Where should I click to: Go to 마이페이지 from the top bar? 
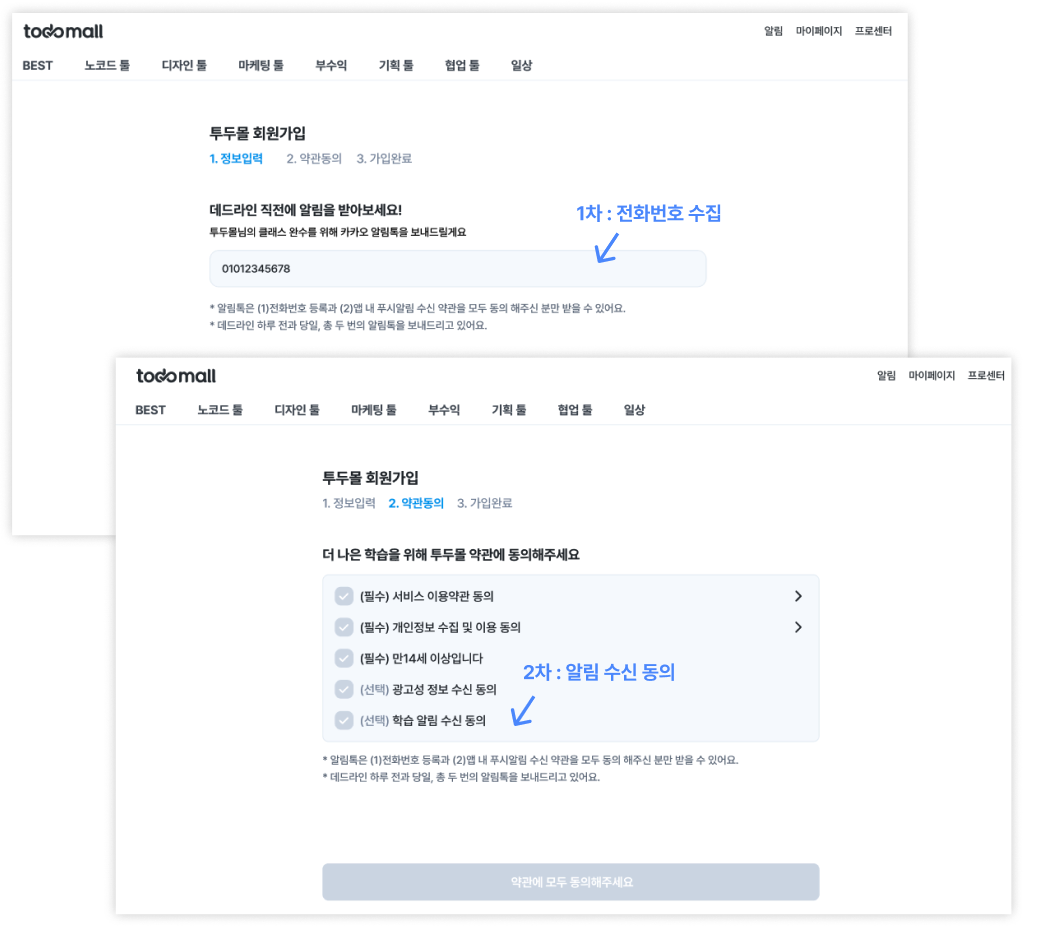[x=931, y=375]
